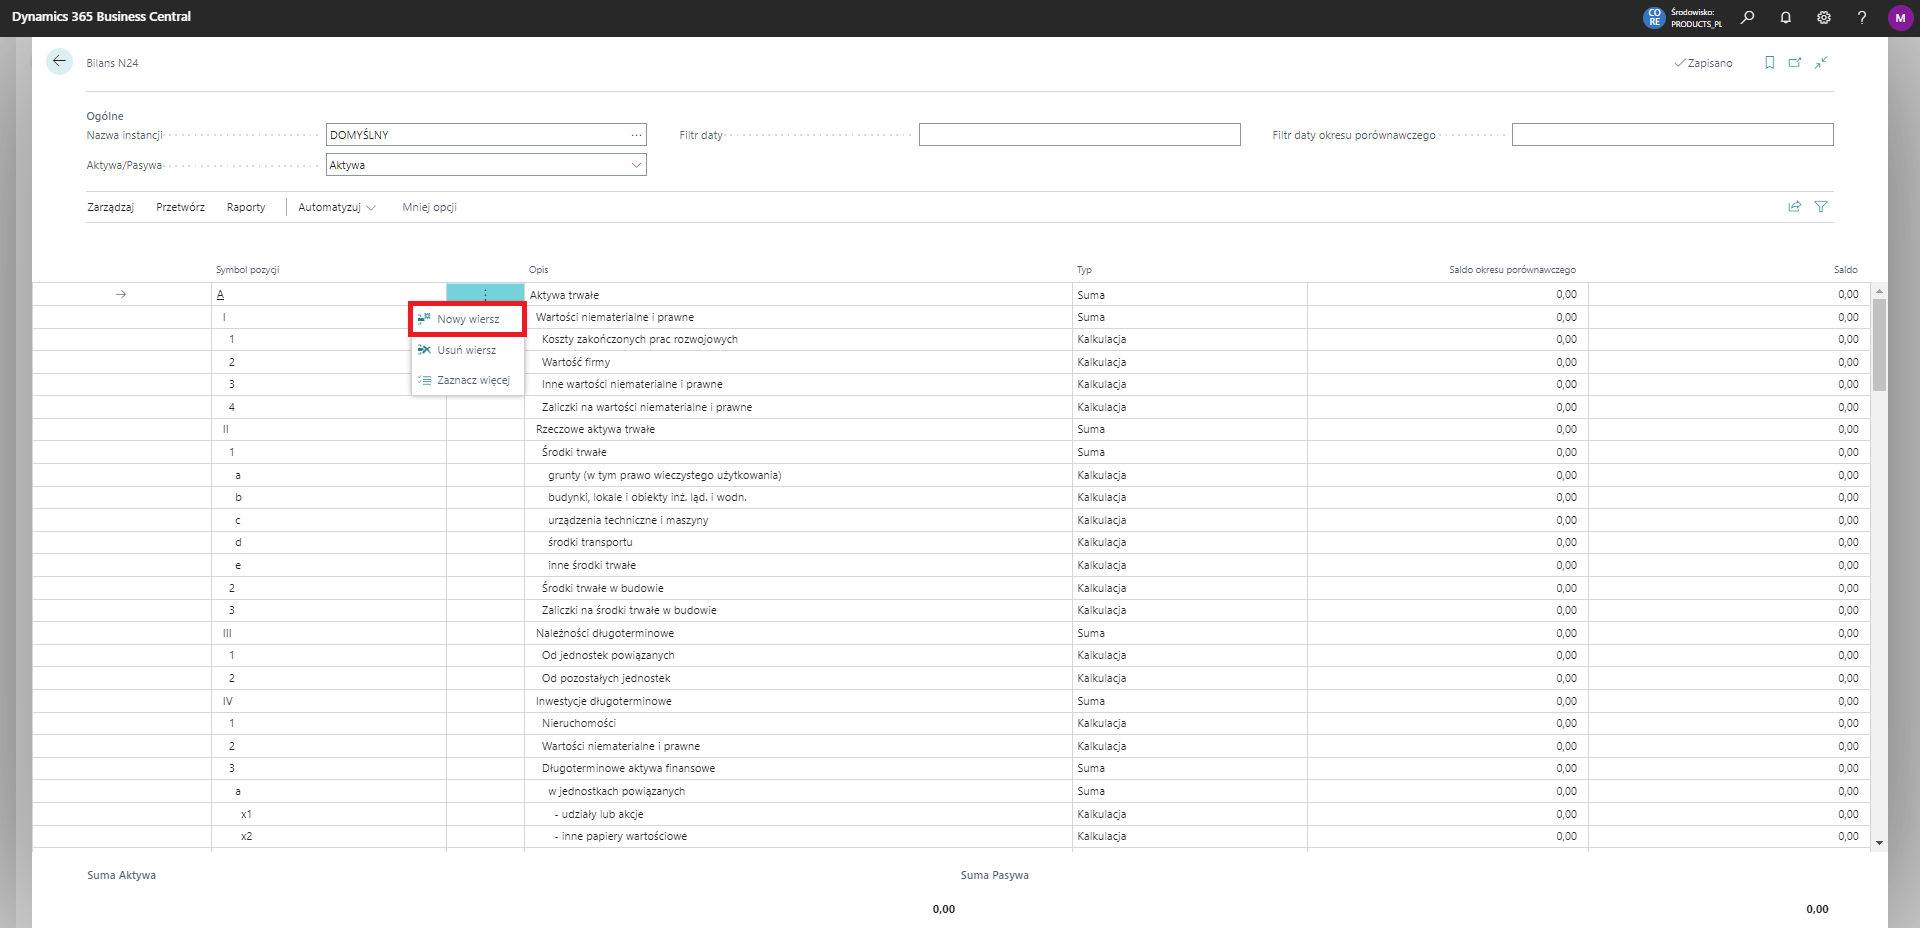Click the share icon above the table
The height and width of the screenshot is (928, 1920).
[1794, 207]
